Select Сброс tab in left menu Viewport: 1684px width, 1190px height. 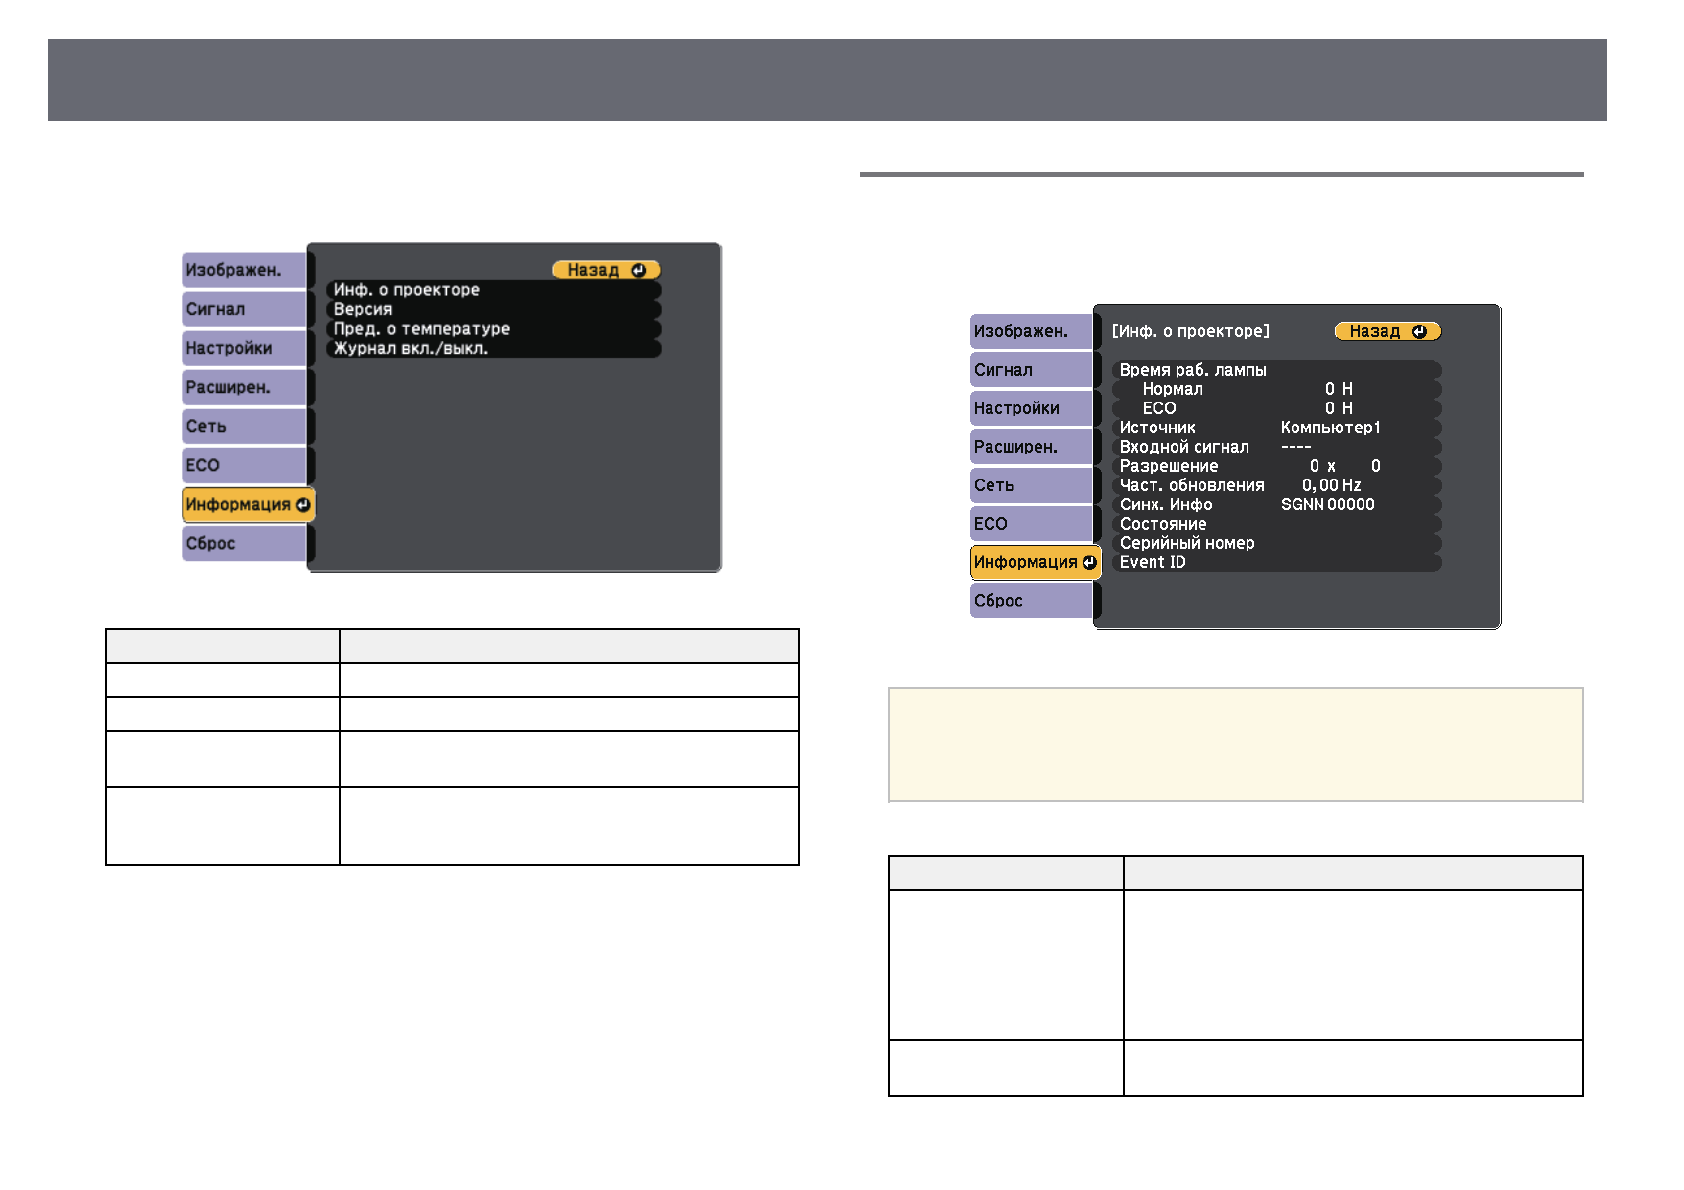click(244, 543)
